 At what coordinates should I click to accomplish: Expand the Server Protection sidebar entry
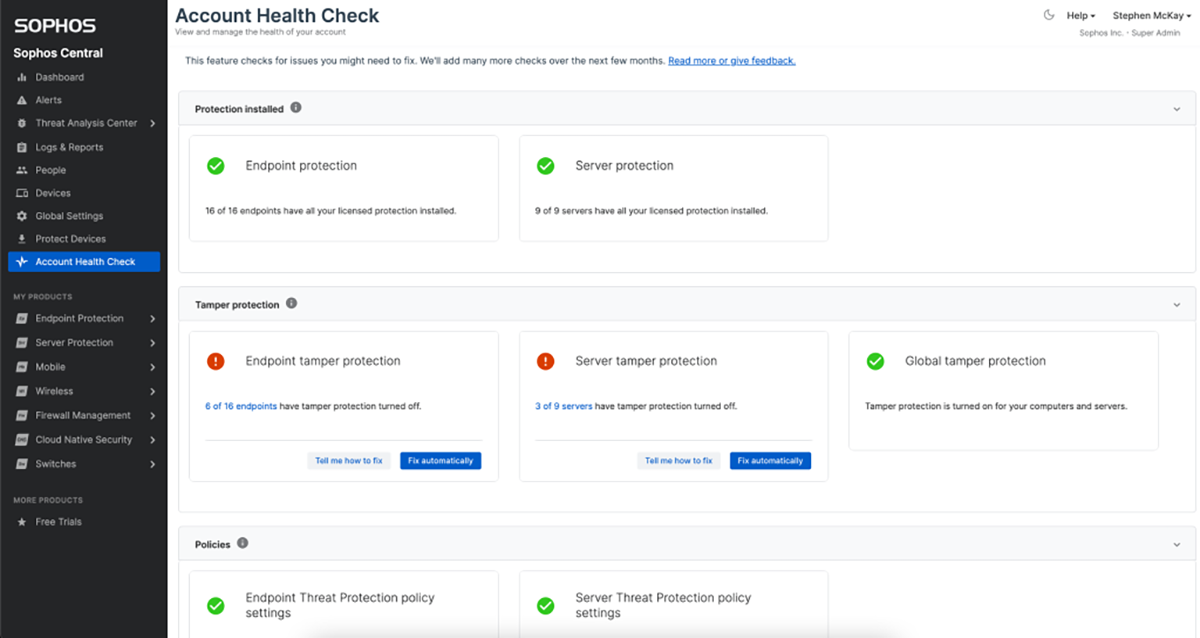coord(155,342)
